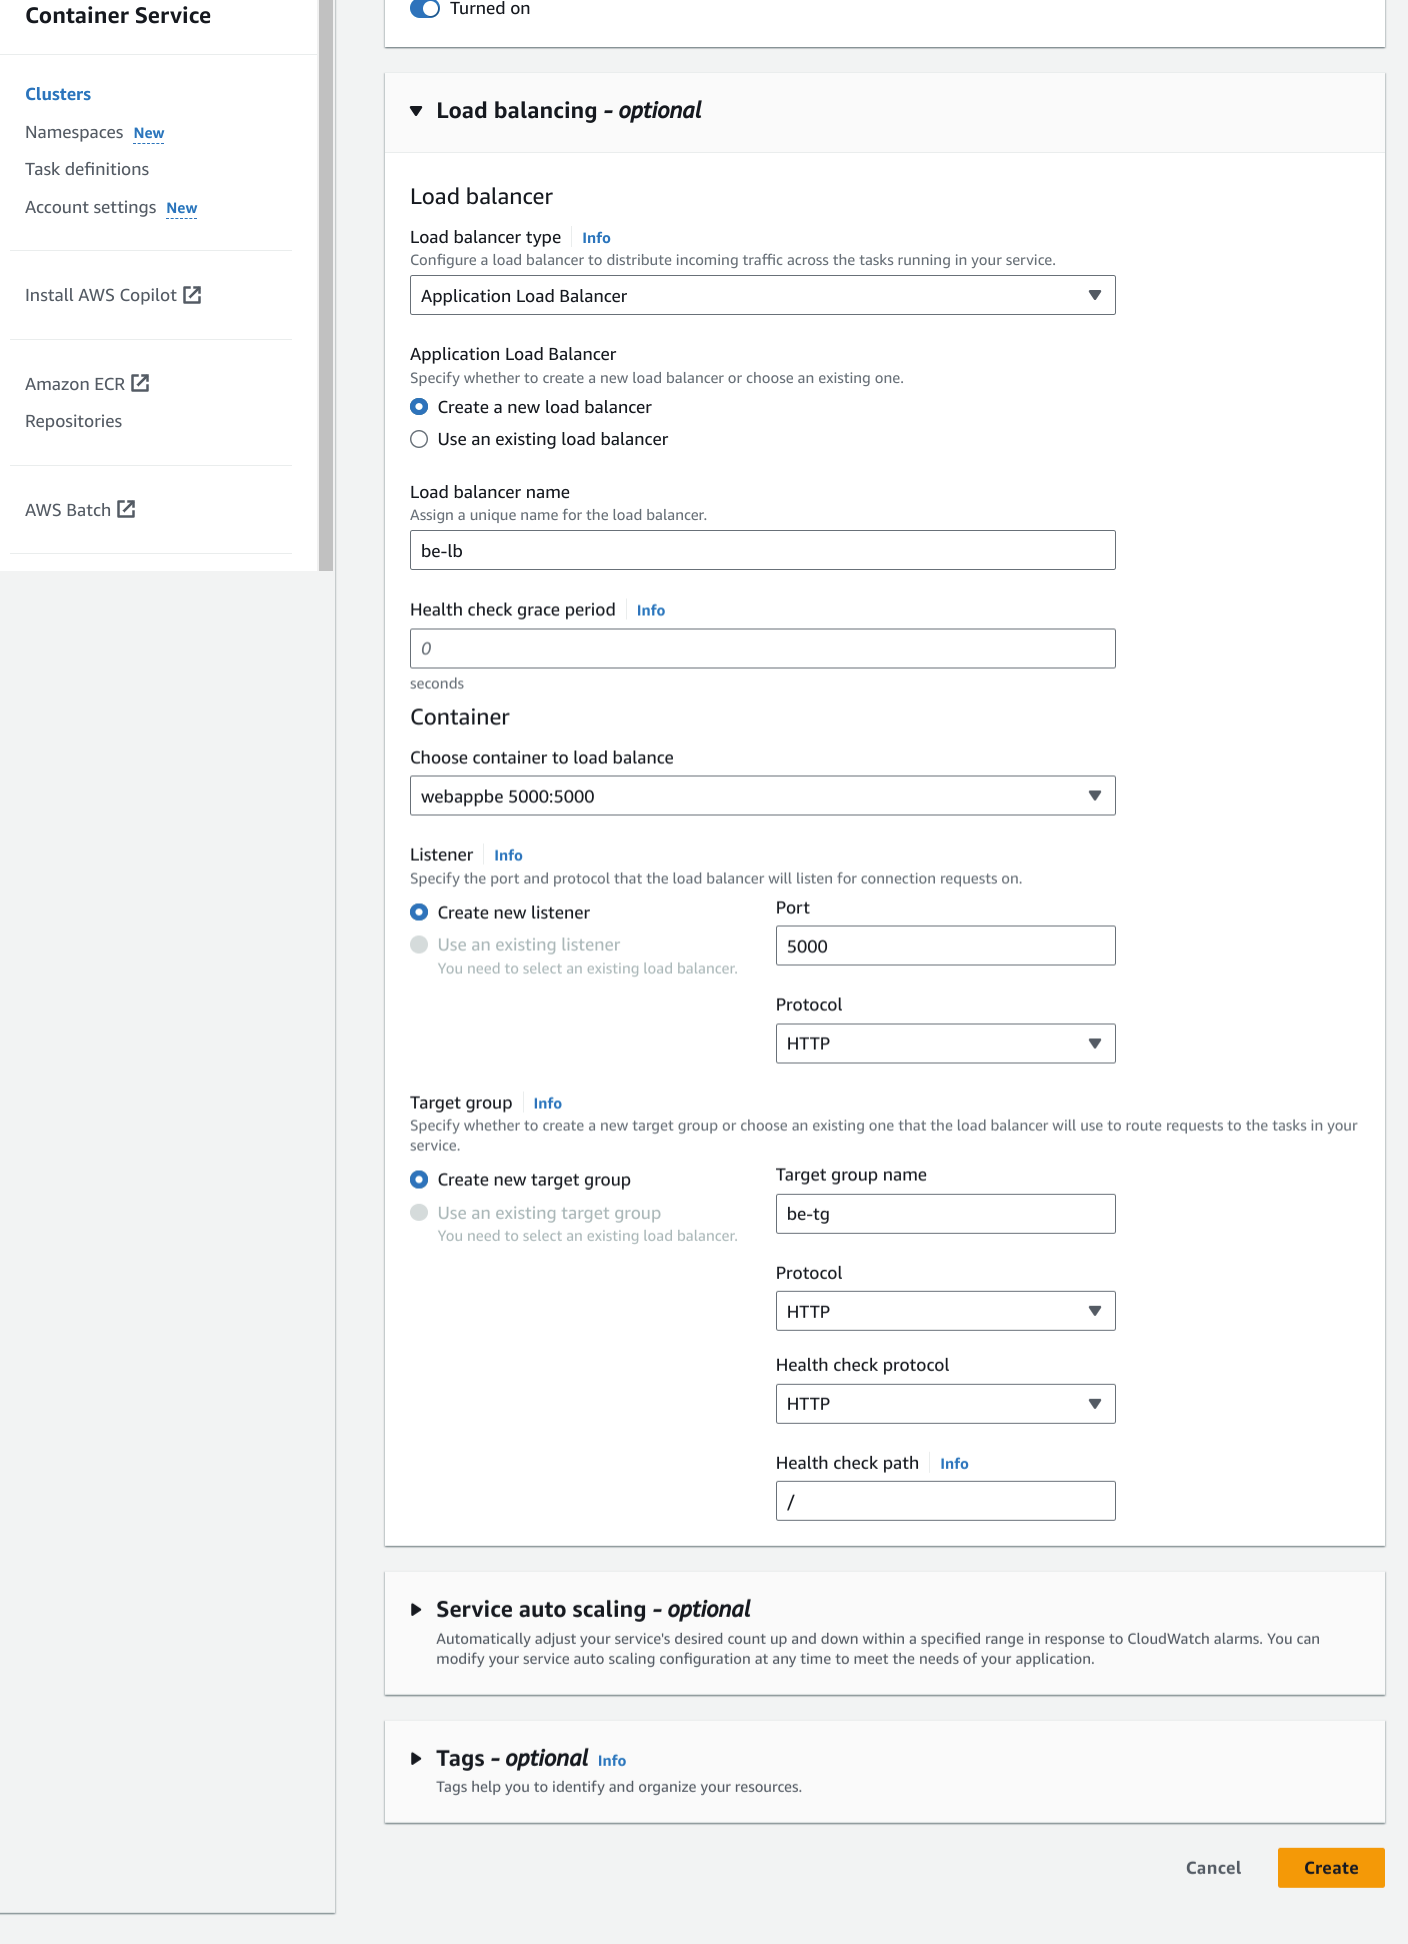
Task: Click the AWS Batch external link icon
Action: (x=126, y=509)
